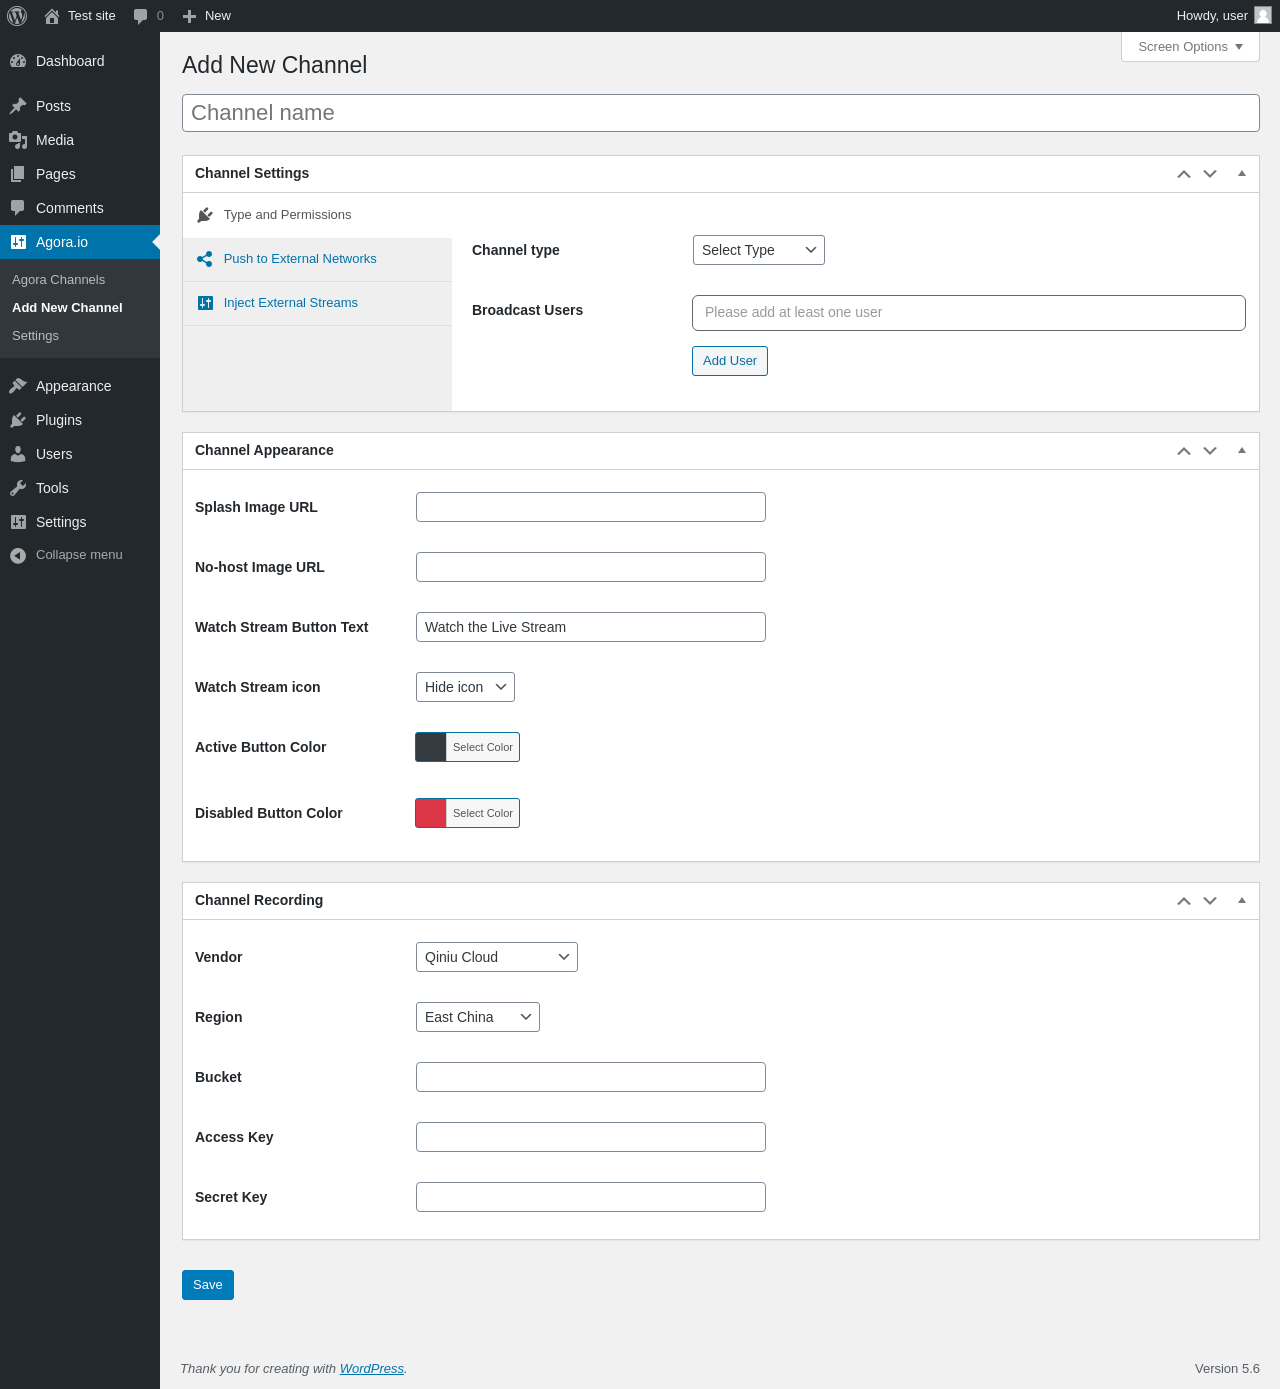
Task: Click the Tools wrench icon
Action: tap(18, 488)
